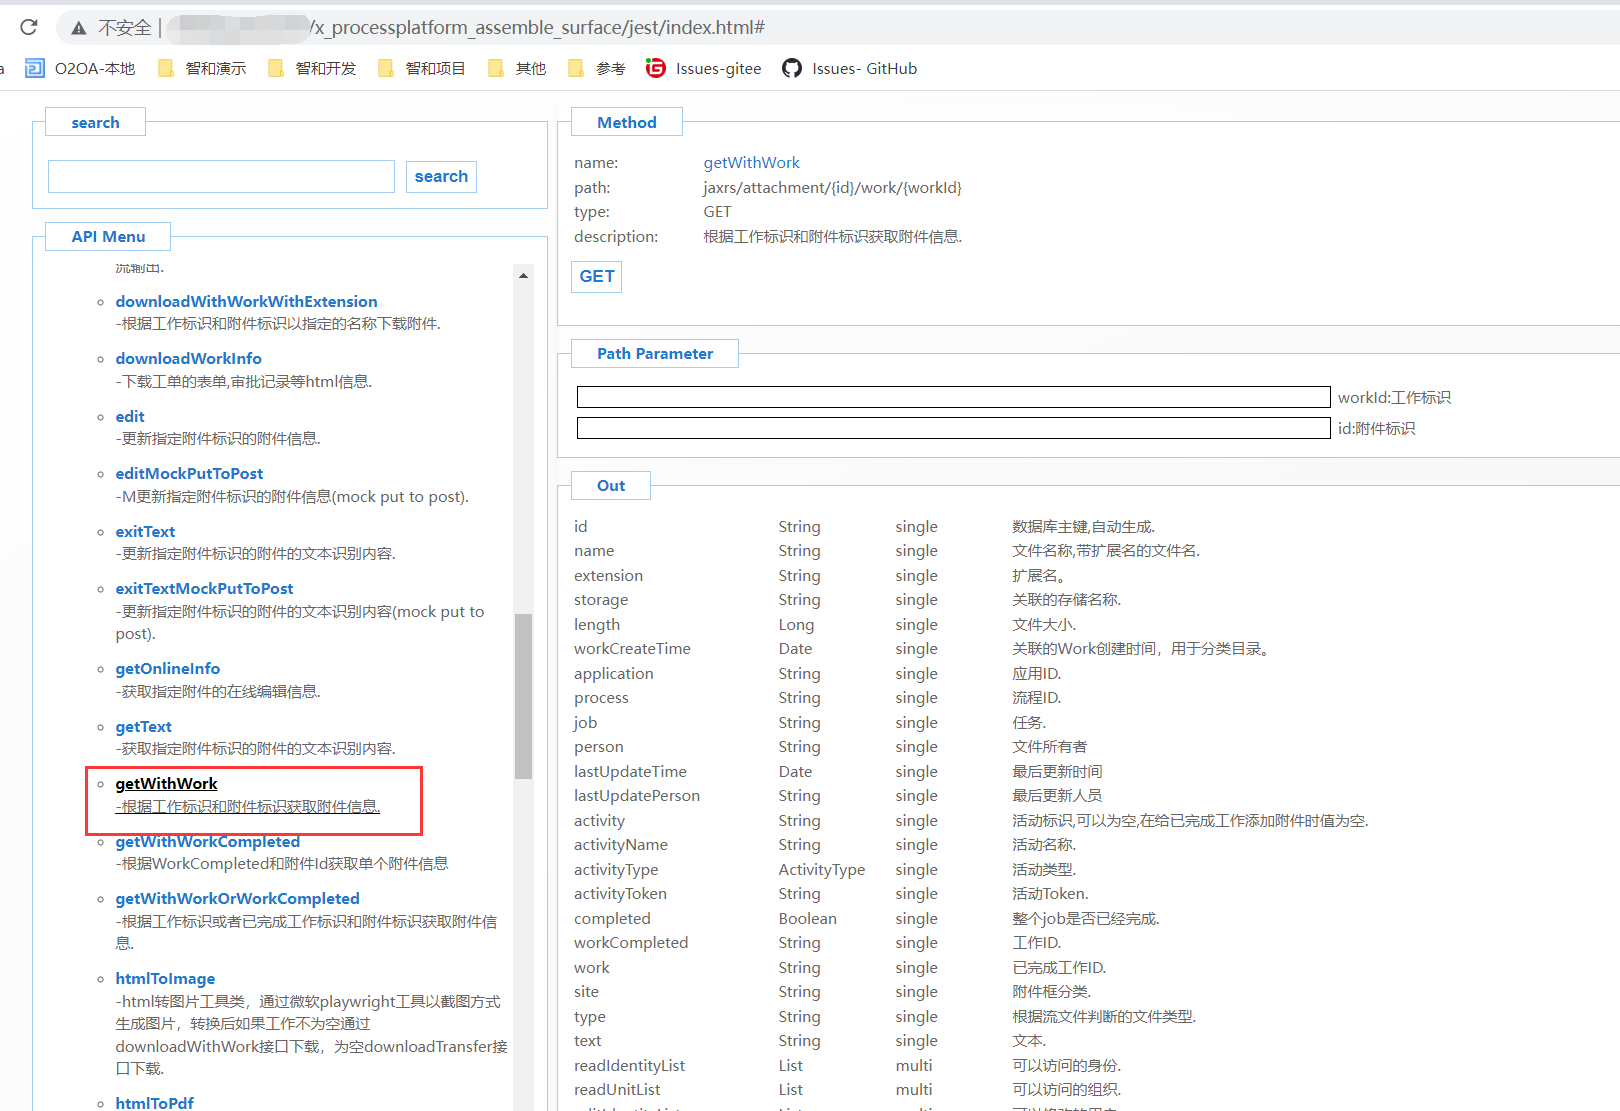Open the downloadWithWorkWithExtension API link
1620x1111 pixels.
tap(246, 301)
